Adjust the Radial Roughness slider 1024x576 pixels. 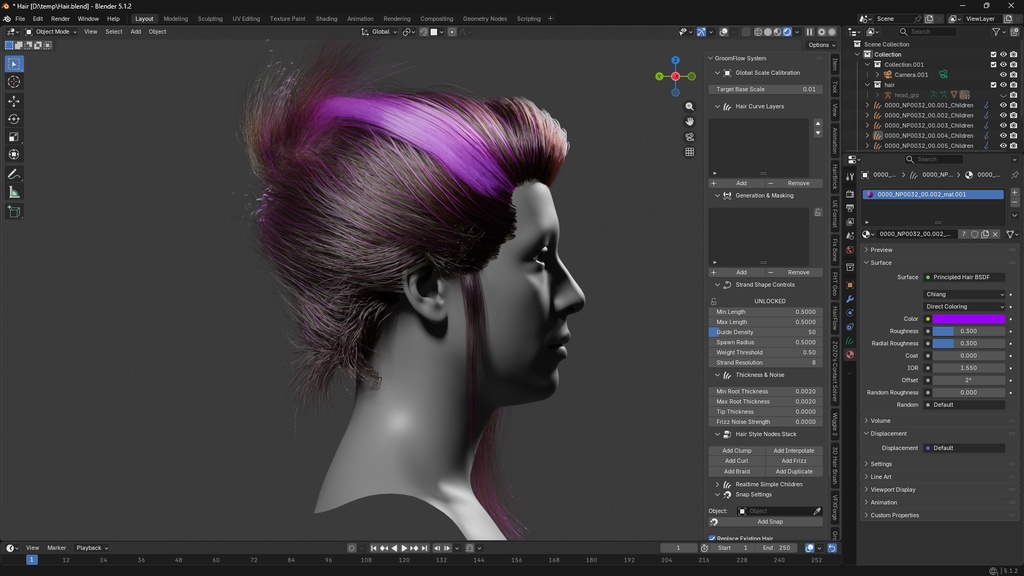(x=968, y=344)
